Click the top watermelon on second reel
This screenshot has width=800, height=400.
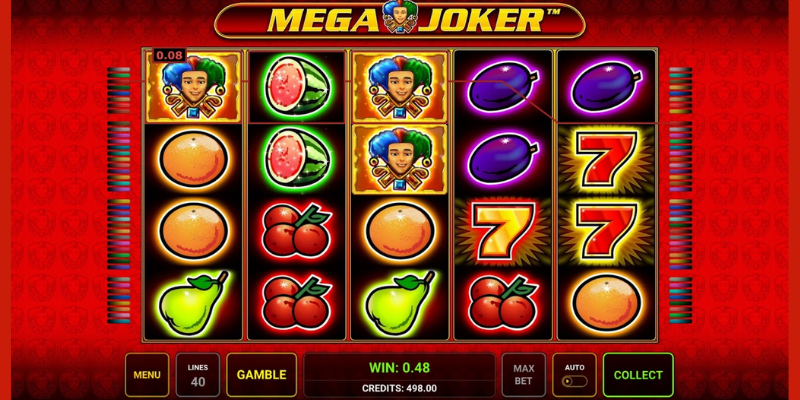[x=297, y=85]
